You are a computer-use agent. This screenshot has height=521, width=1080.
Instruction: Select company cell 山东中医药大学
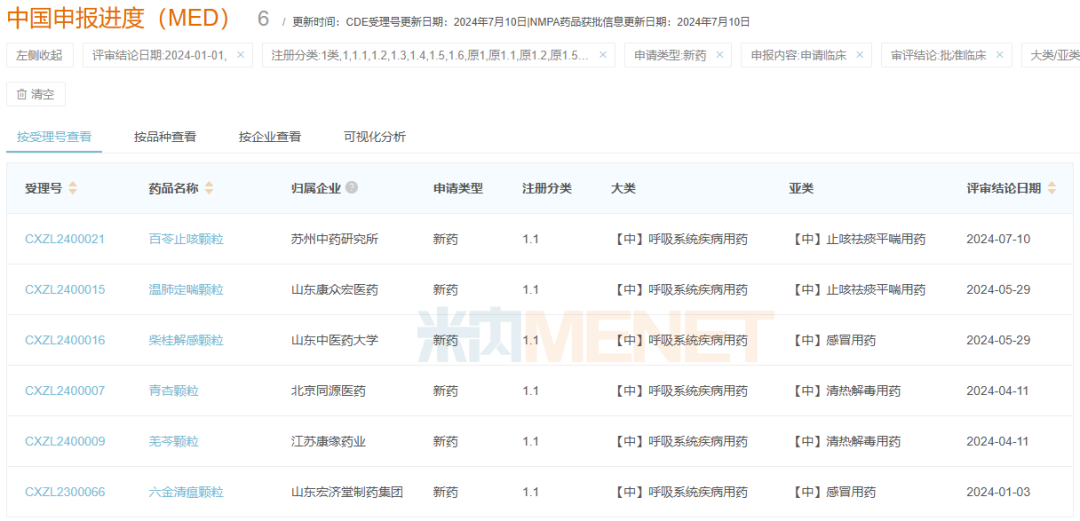point(335,340)
